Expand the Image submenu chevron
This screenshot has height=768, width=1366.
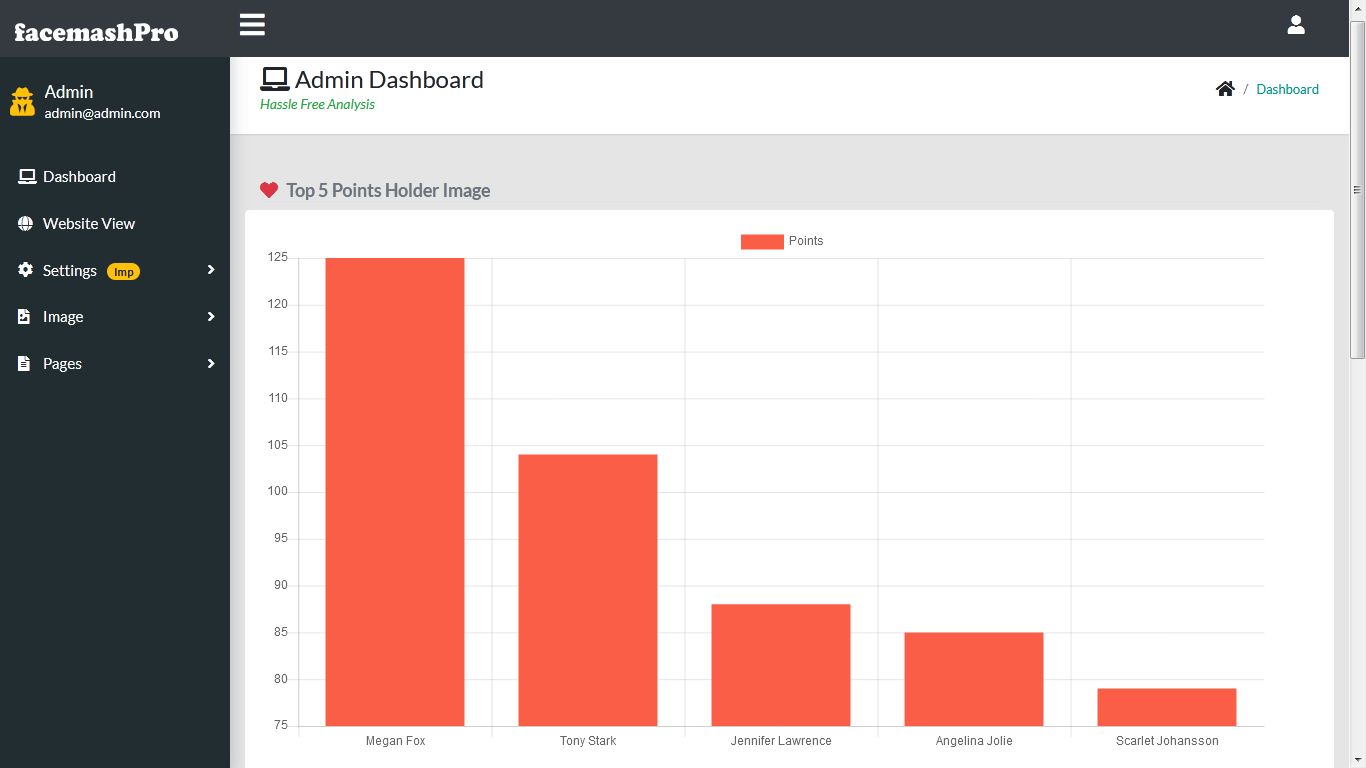(x=211, y=317)
